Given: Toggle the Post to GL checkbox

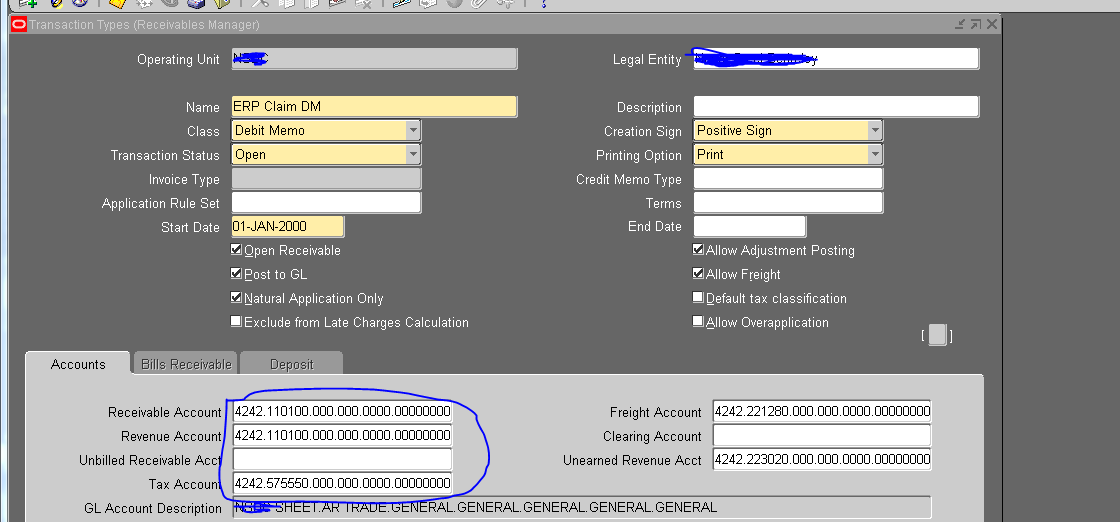Looking at the screenshot, I should point(236,273).
